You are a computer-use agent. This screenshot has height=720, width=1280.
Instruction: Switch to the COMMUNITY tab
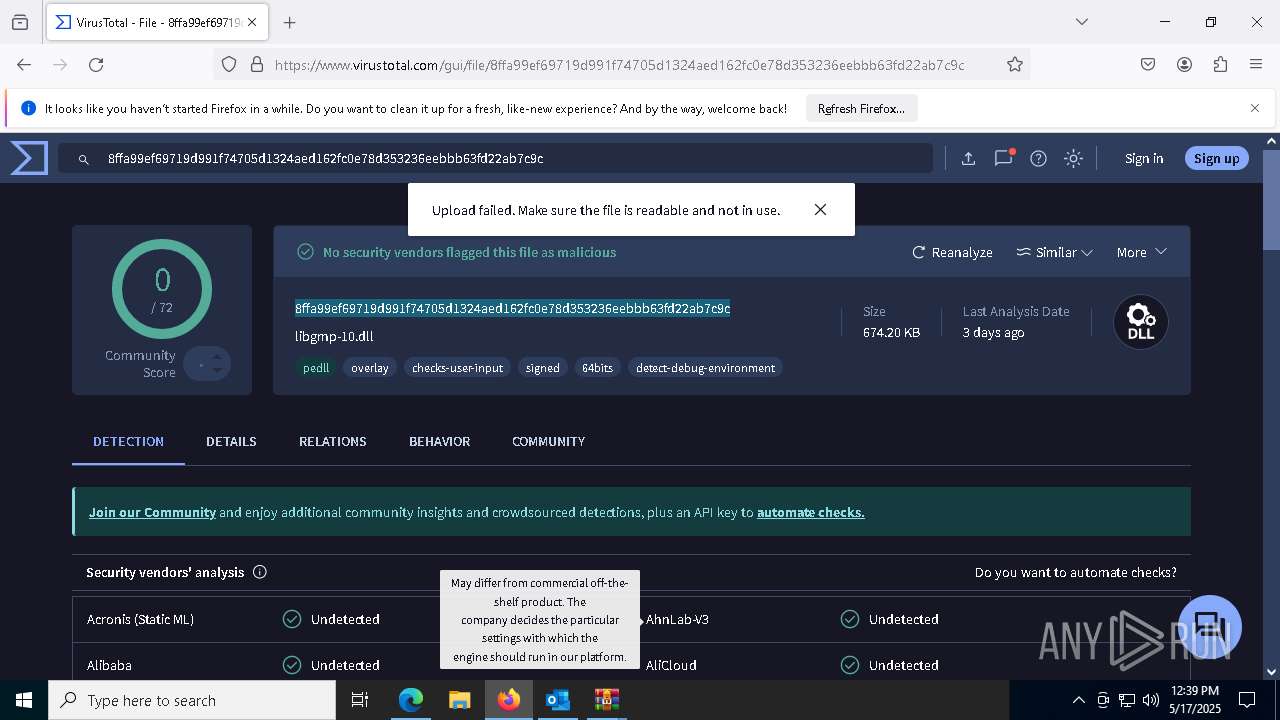pos(548,441)
